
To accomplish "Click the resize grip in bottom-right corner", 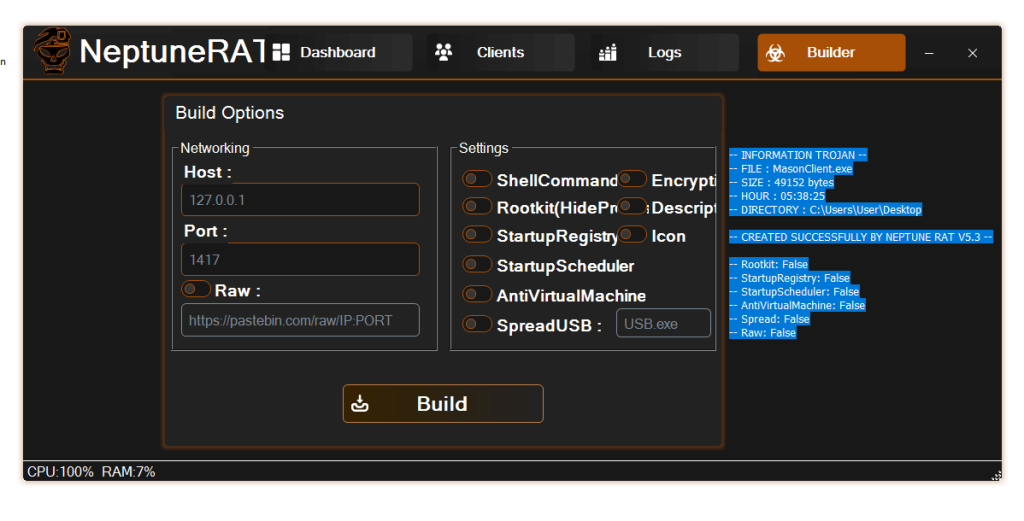I will tap(996, 476).
